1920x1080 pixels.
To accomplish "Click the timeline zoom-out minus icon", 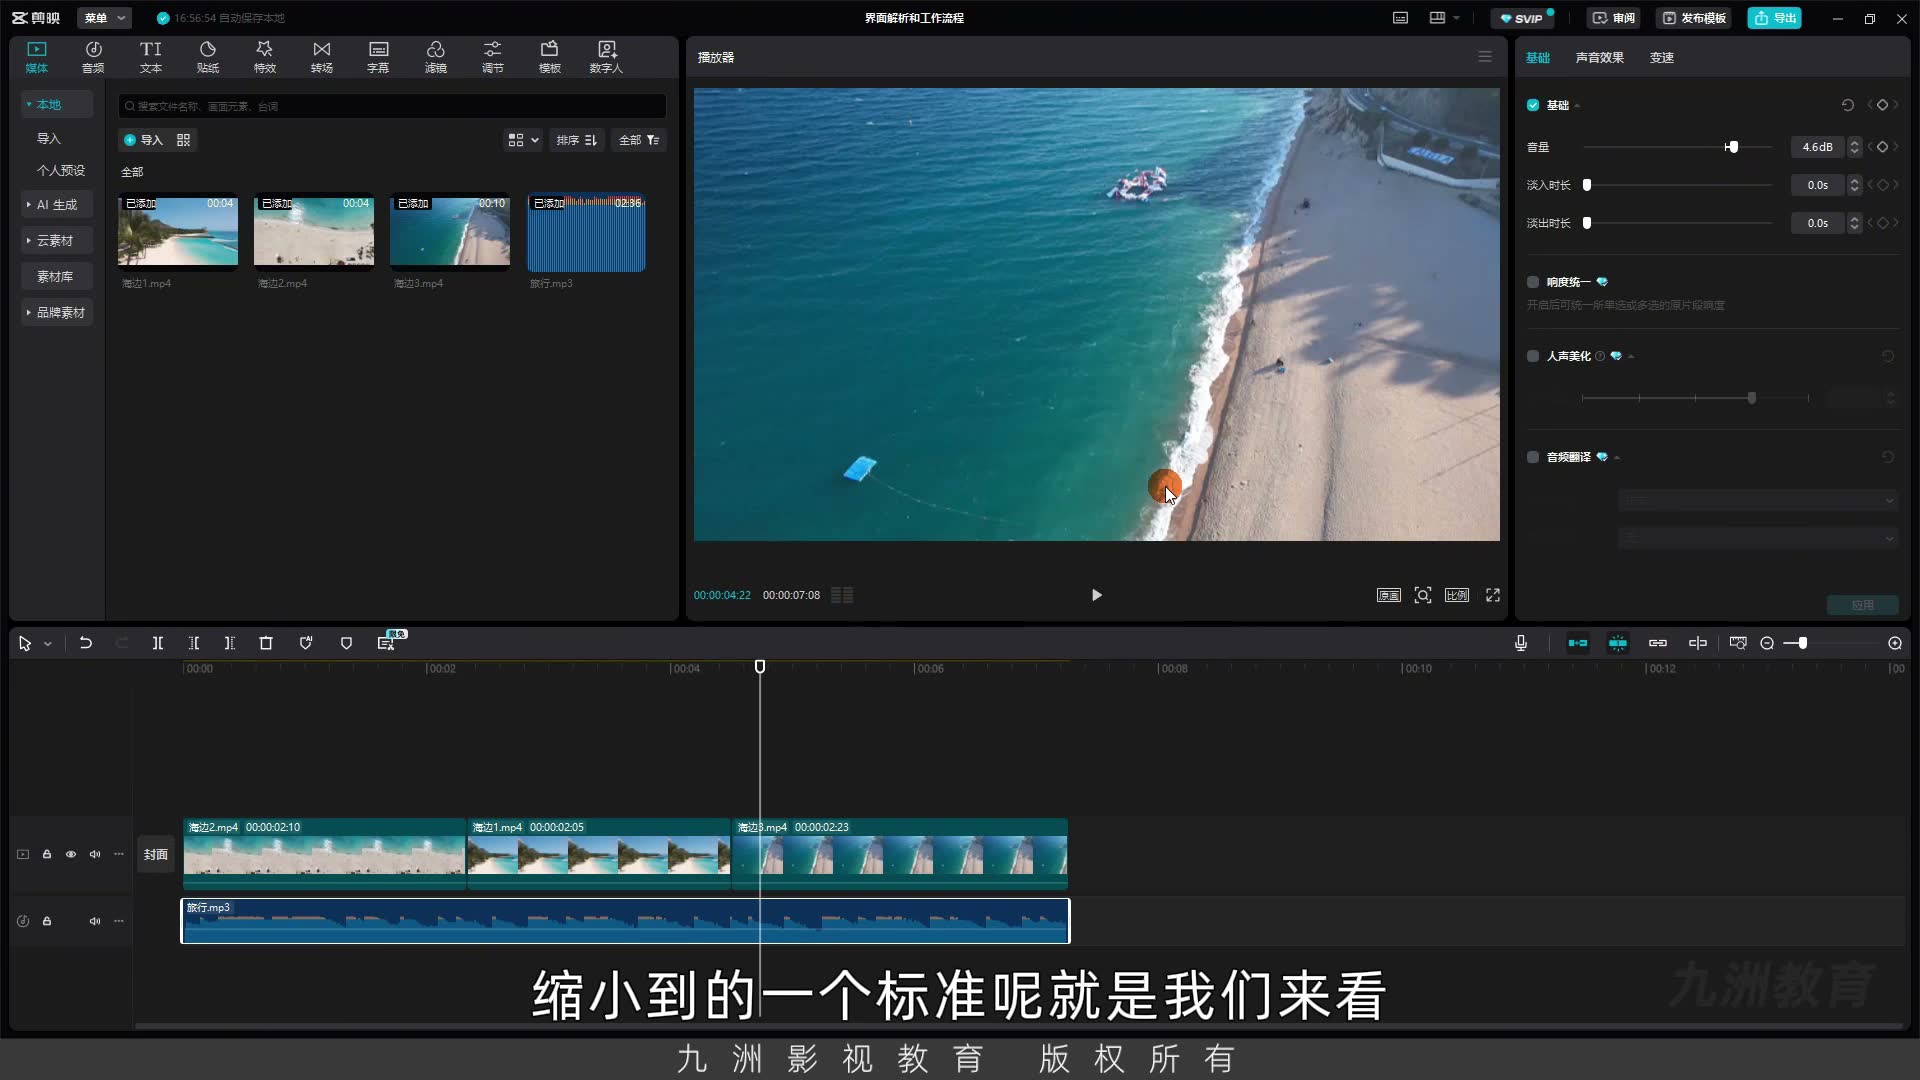I will click(1767, 643).
